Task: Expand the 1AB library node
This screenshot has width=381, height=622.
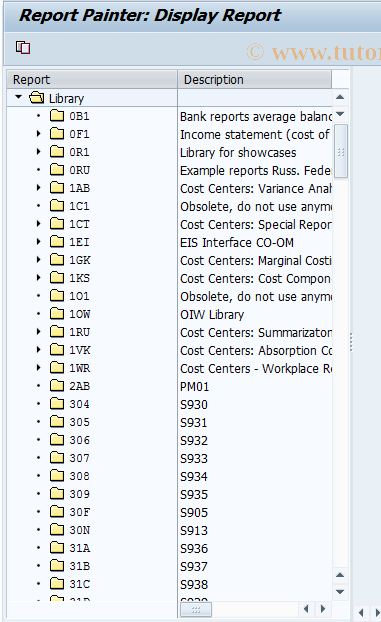Action: pos(38,188)
